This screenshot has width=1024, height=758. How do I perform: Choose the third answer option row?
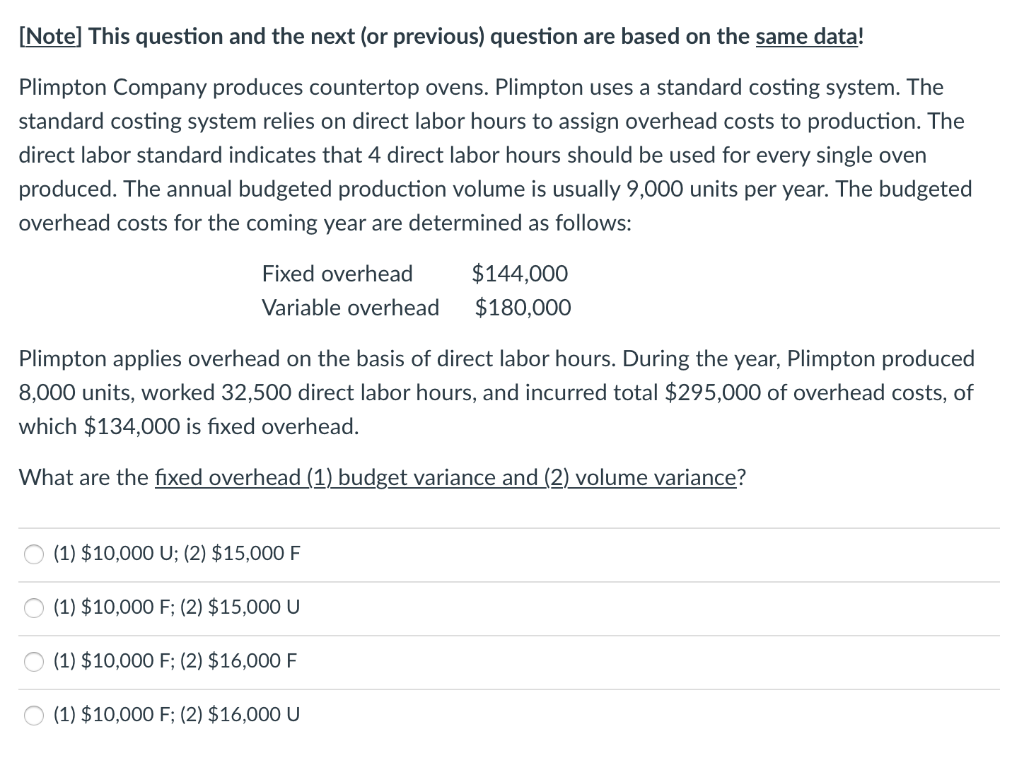[175, 661]
